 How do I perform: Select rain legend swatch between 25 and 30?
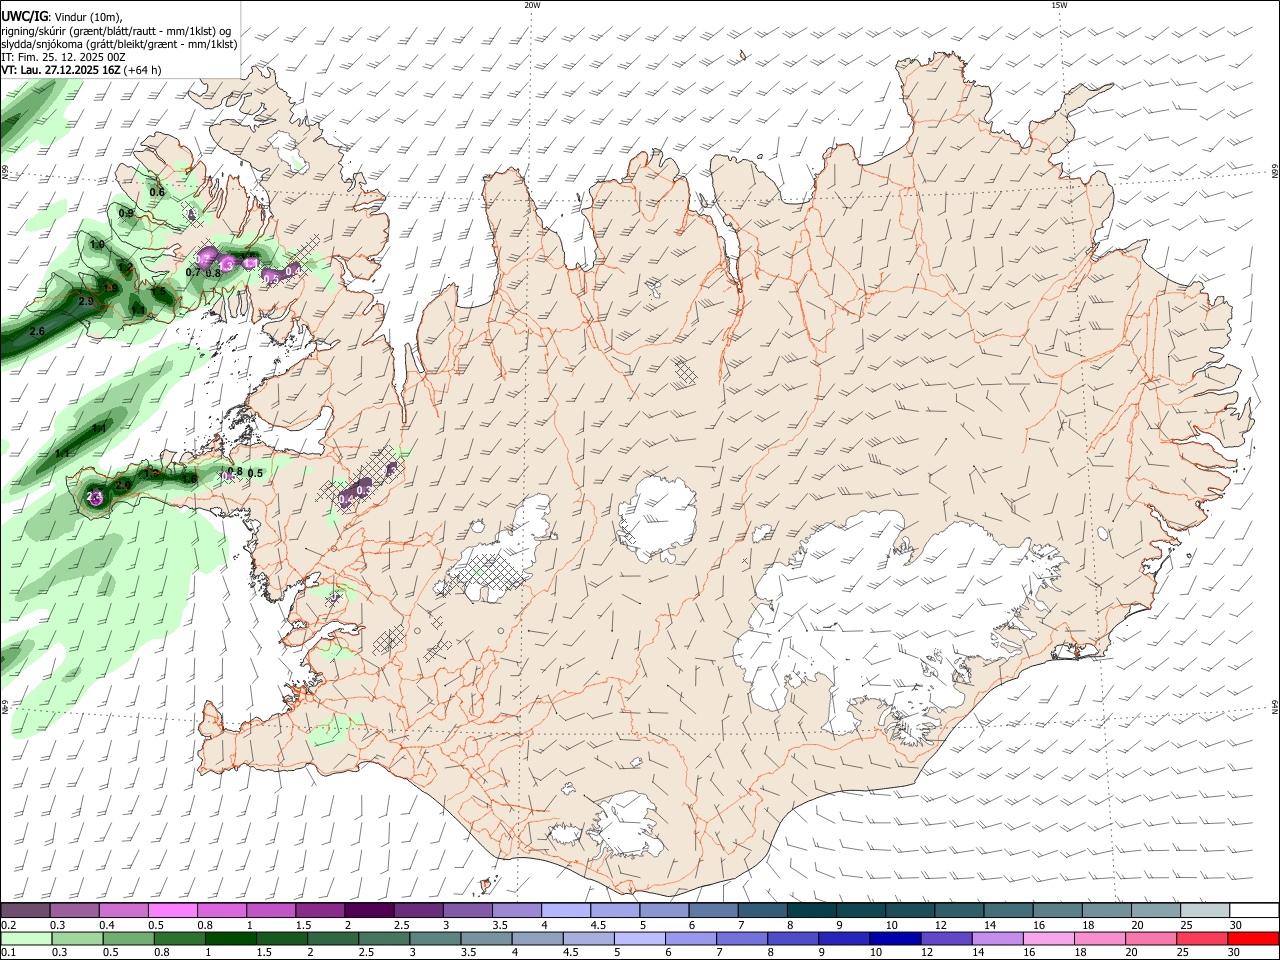(x=1200, y=938)
